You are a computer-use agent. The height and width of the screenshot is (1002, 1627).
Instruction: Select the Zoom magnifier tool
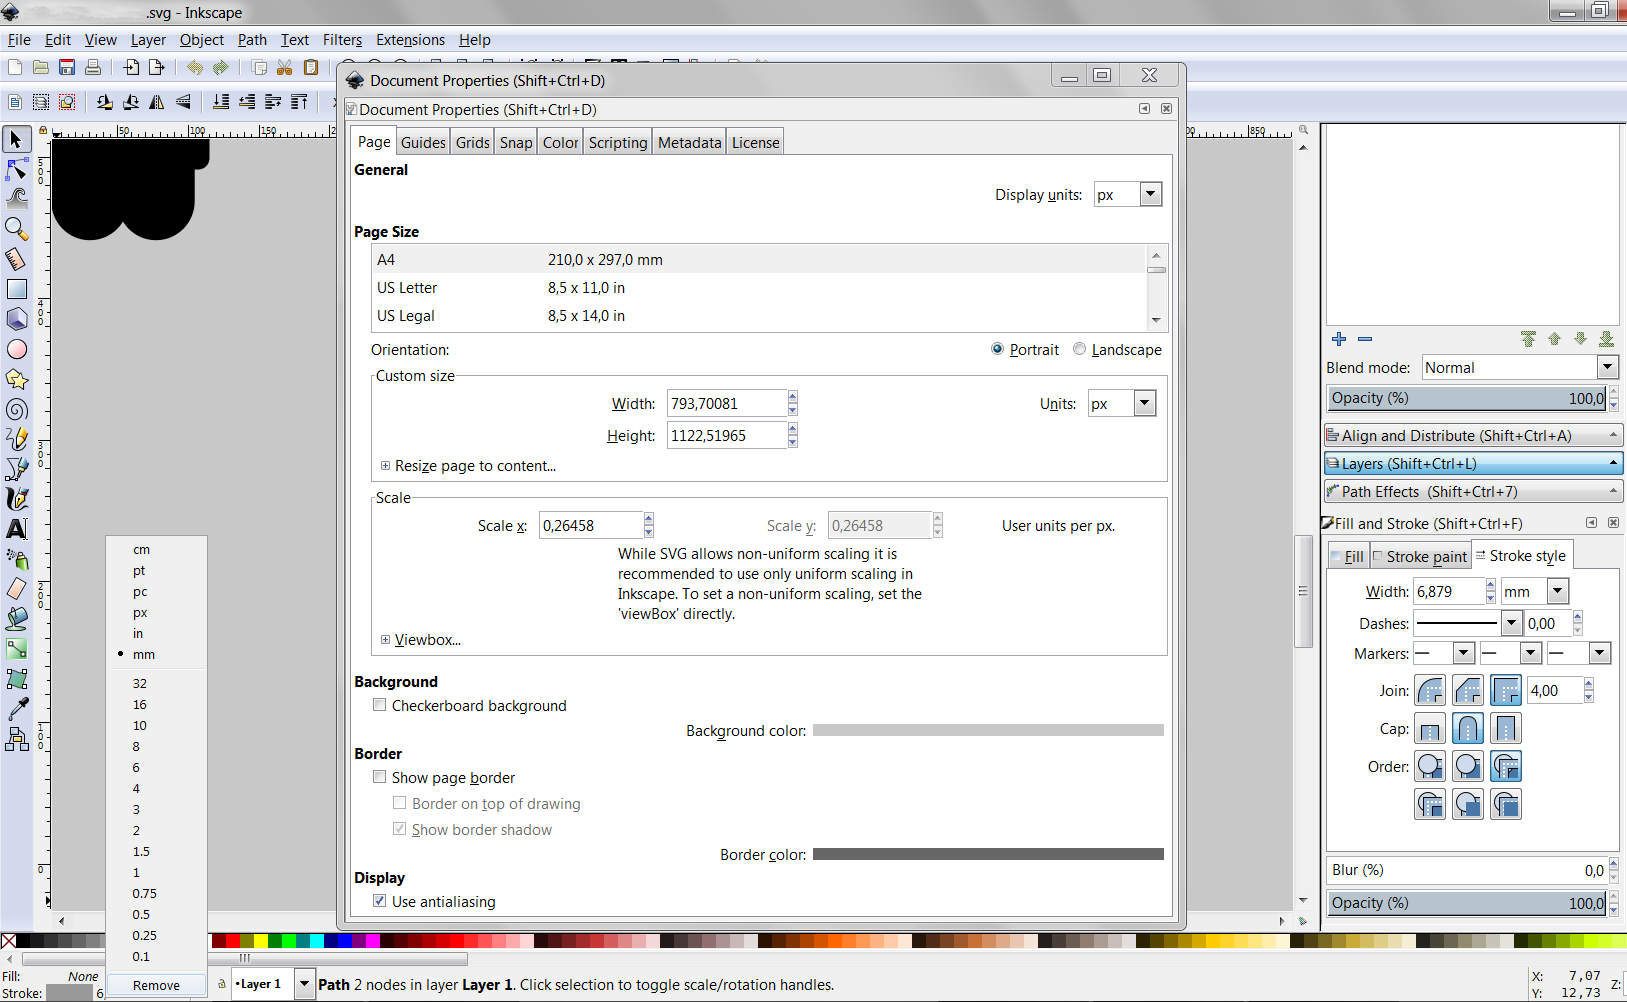click(x=17, y=229)
